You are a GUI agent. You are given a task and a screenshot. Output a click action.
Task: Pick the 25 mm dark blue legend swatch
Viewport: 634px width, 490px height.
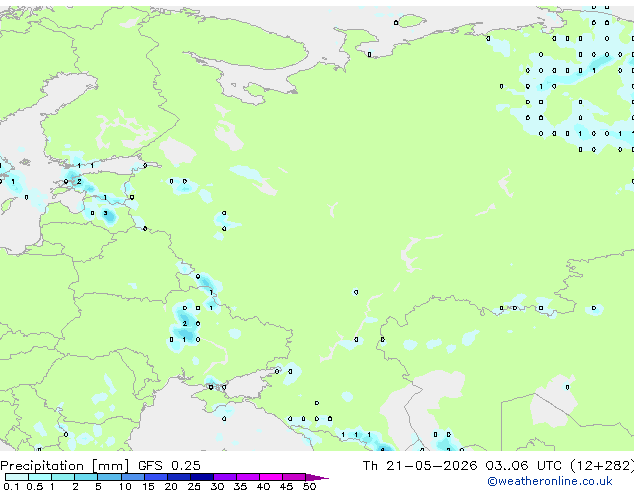[201, 477]
